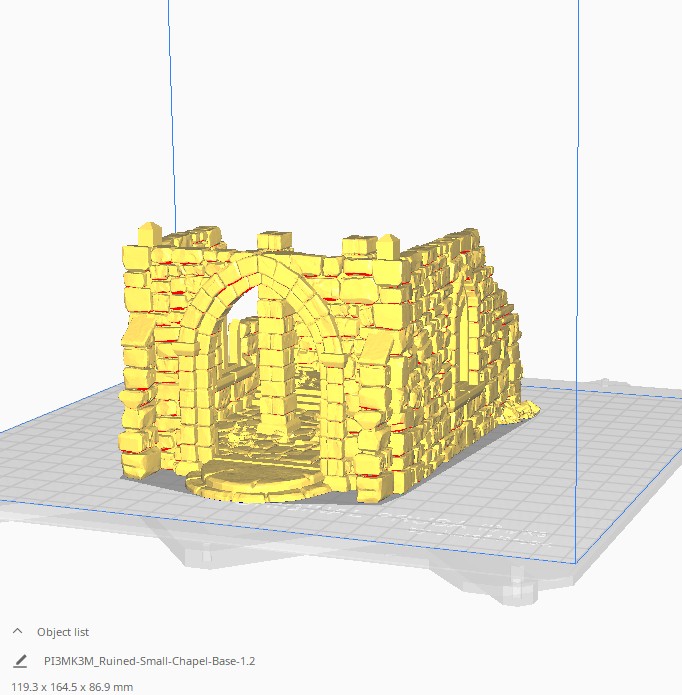Select PI3MK3M_Ruined-Small-Chapel-Base-1.2 object name
Image resolution: width=682 pixels, height=695 pixels.
coord(150,661)
